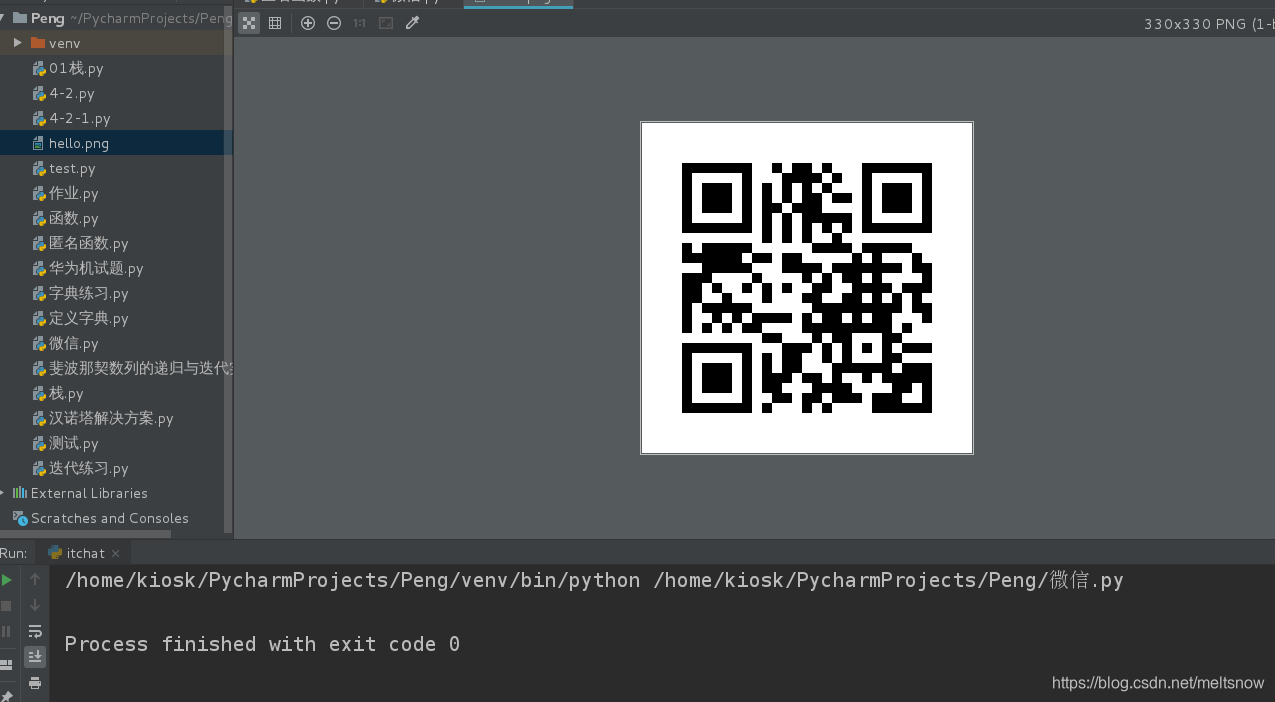Toggle soft-wrap in the console

(35, 631)
